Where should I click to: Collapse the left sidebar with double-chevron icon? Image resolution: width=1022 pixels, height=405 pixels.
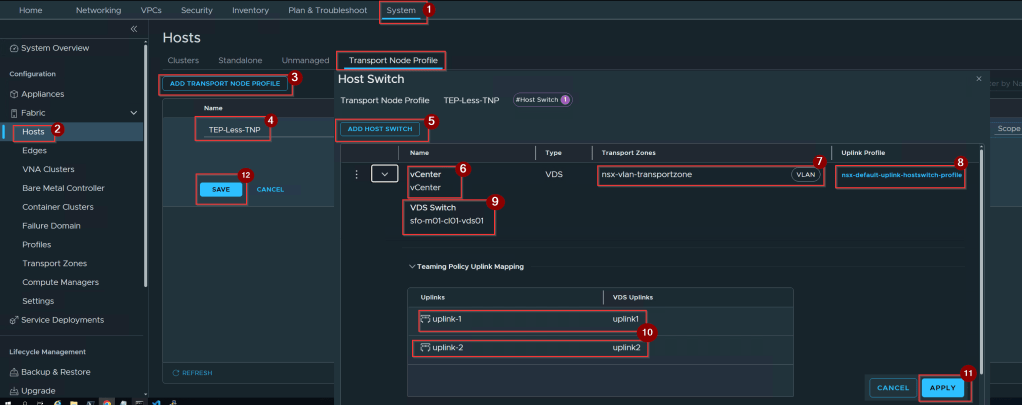pos(134,29)
